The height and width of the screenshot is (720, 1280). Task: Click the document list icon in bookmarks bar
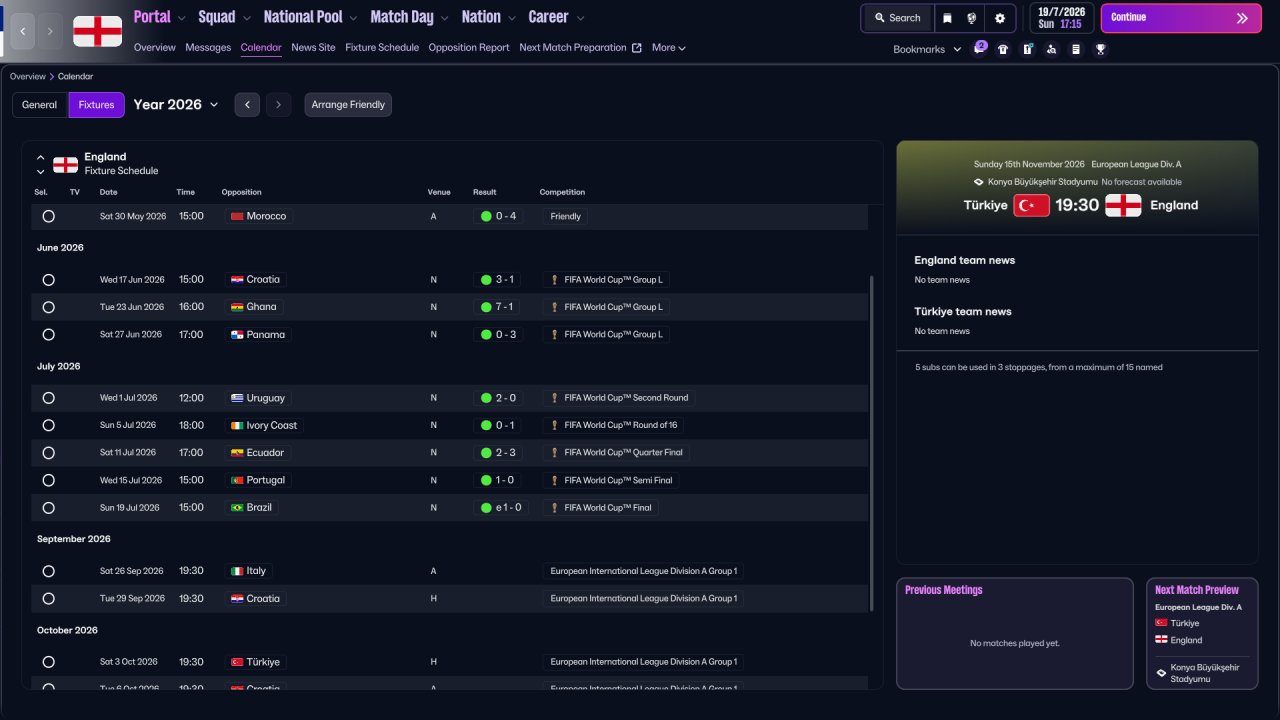(x=1076, y=49)
